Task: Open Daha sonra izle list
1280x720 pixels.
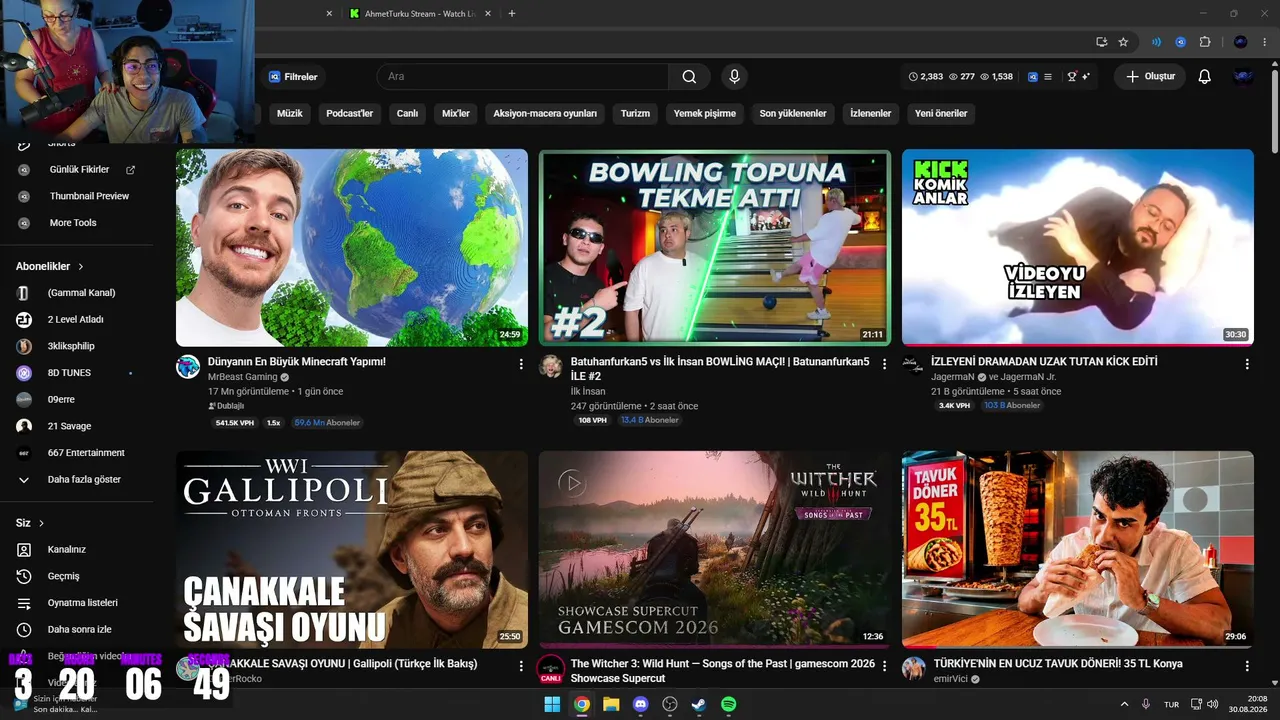Action: (x=77, y=630)
